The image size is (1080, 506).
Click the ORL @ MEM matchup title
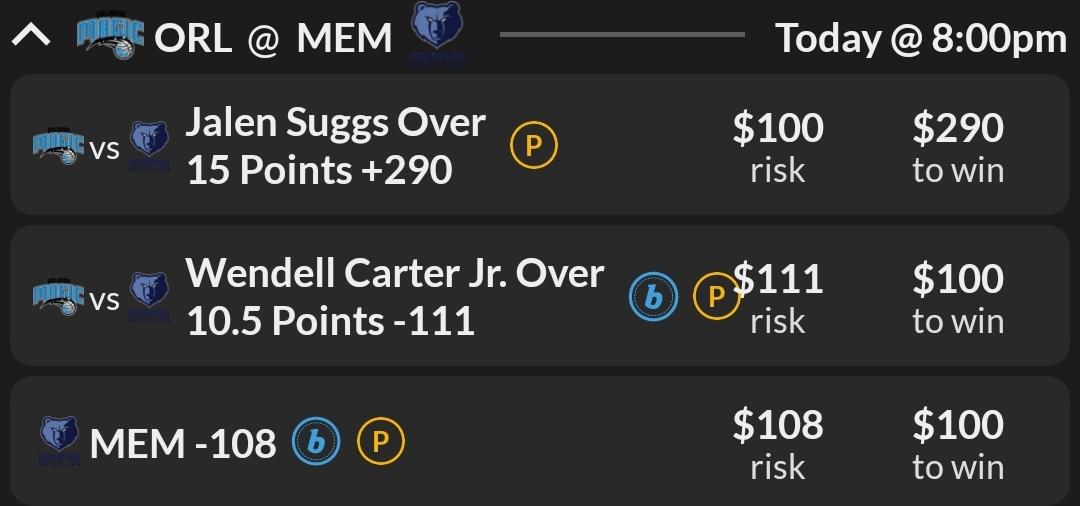tap(273, 38)
